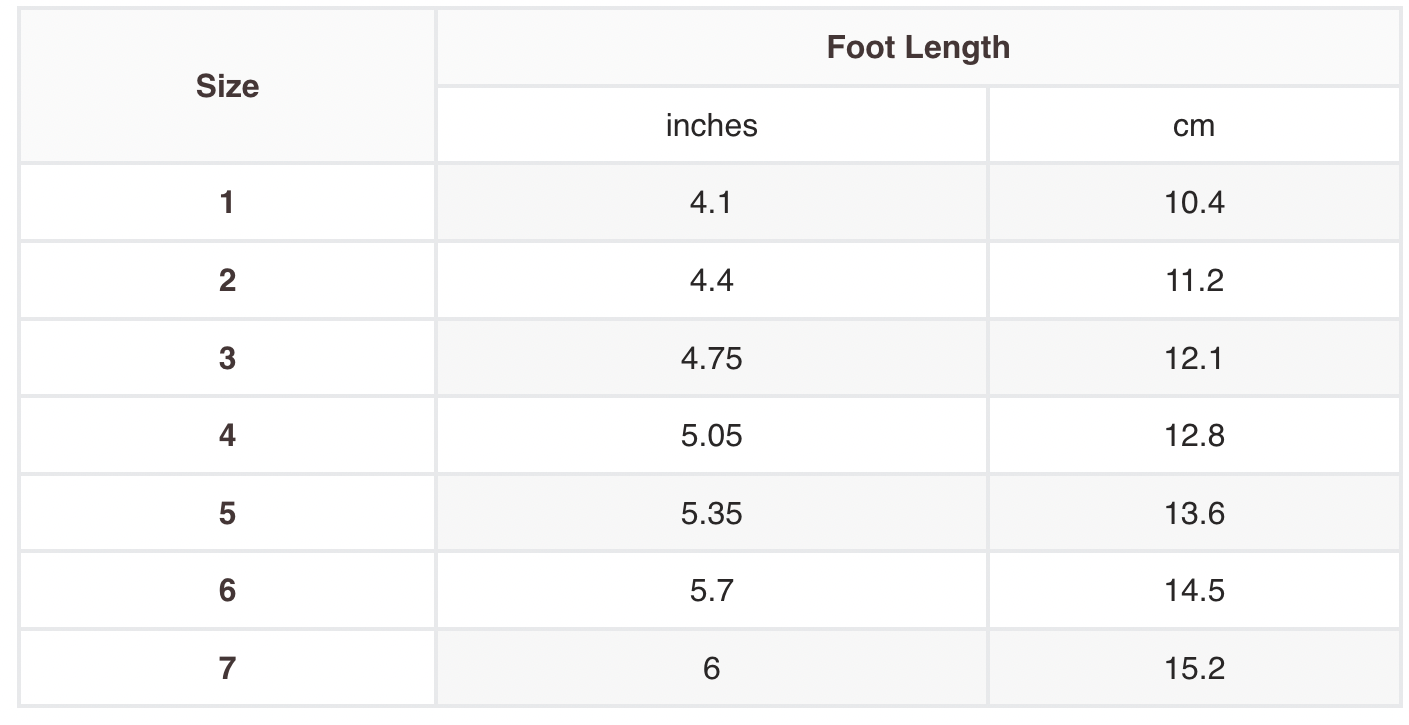Select the cm subheader cell
Image resolution: width=1409 pixels, height=725 pixels.
pos(1193,125)
